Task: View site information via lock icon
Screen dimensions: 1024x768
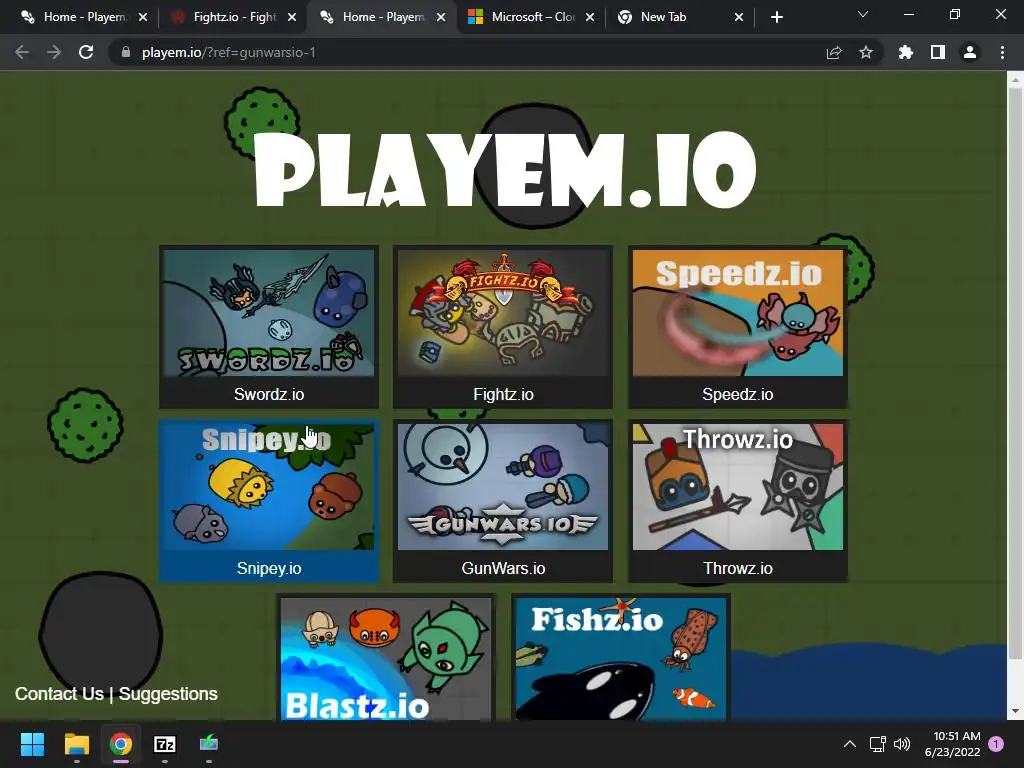Action: pyautogui.click(x=126, y=52)
